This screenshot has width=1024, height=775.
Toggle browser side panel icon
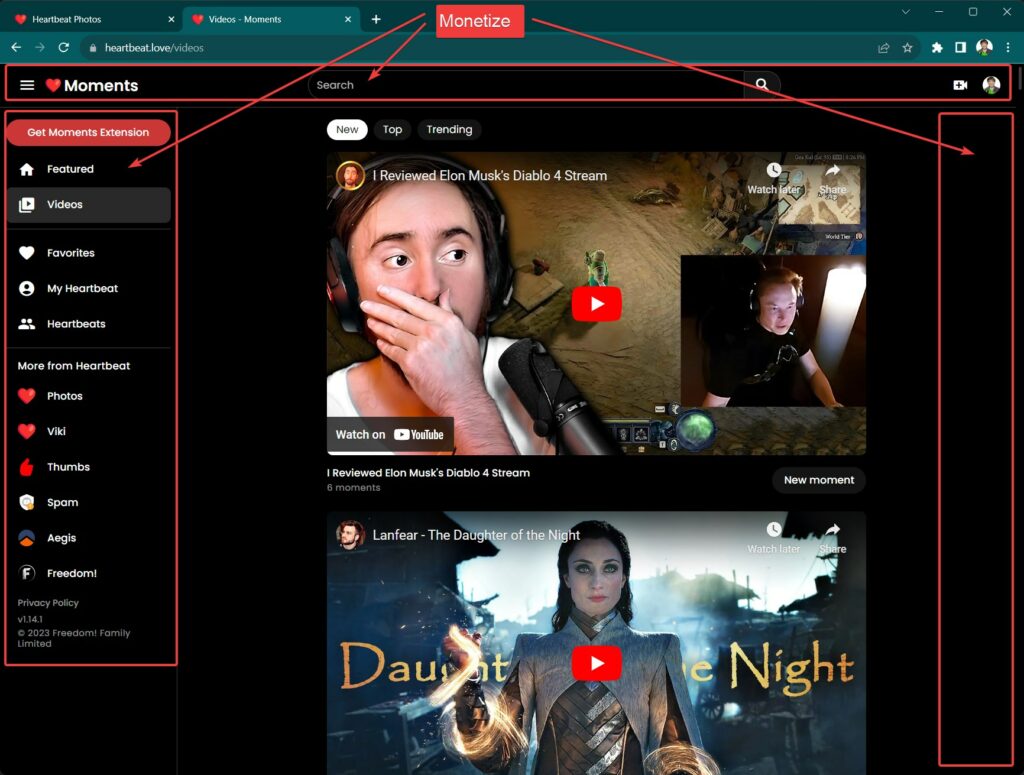[x=961, y=48]
